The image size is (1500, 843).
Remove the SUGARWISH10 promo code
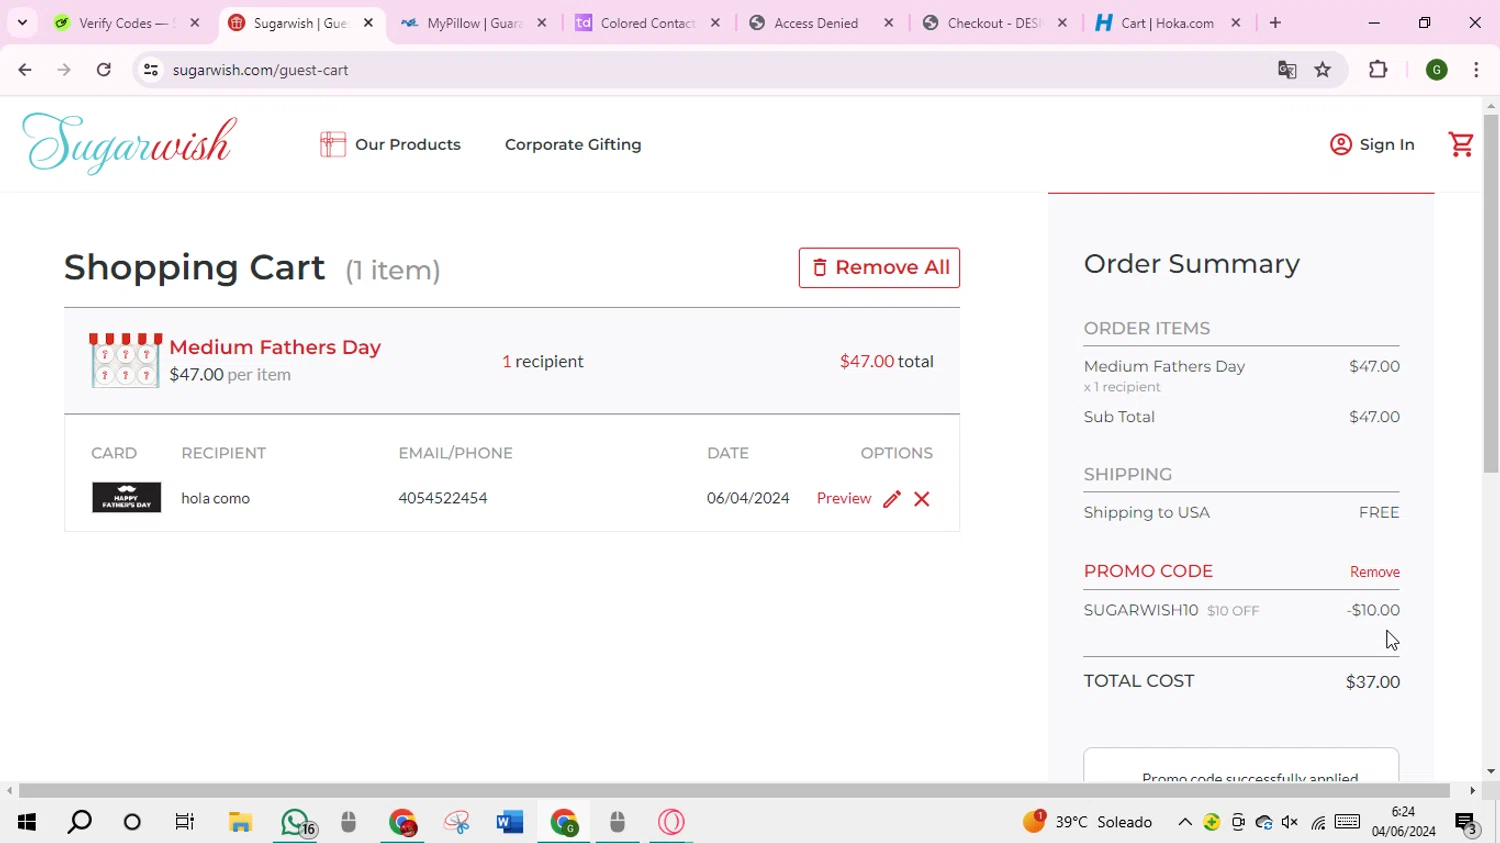coord(1375,572)
